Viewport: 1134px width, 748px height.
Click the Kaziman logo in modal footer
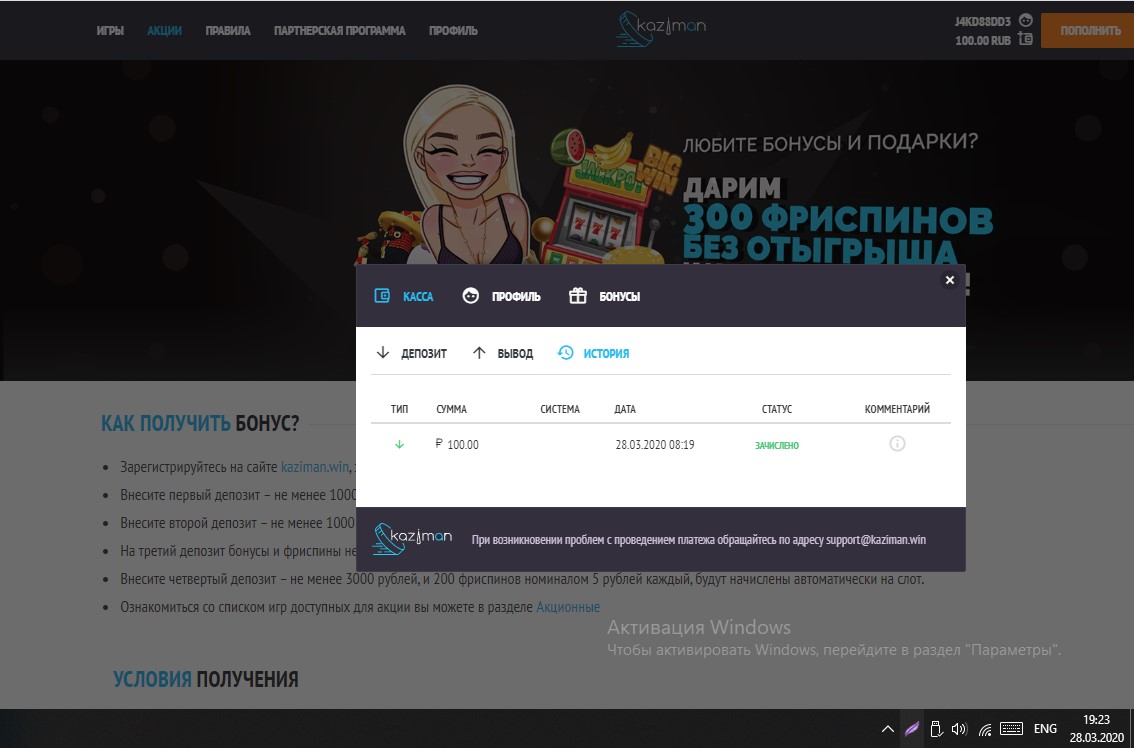pyautogui.click(x=412, y=539)
